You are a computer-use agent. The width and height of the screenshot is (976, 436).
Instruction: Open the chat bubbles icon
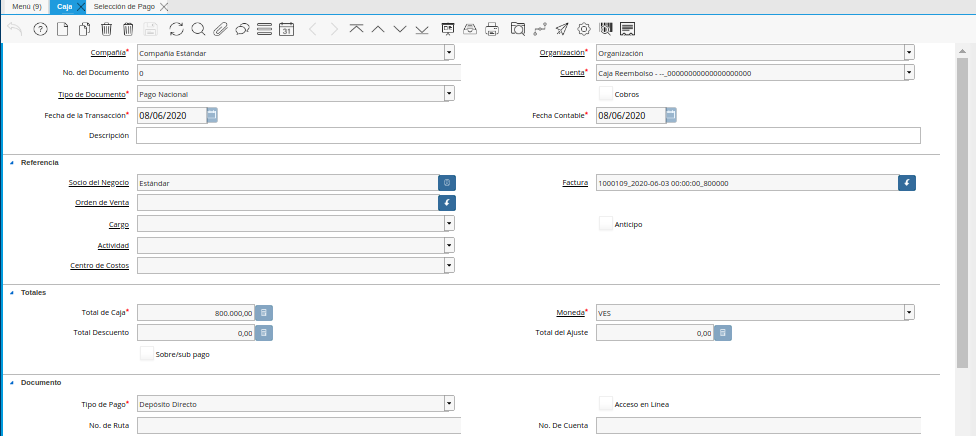click(242, 29)
